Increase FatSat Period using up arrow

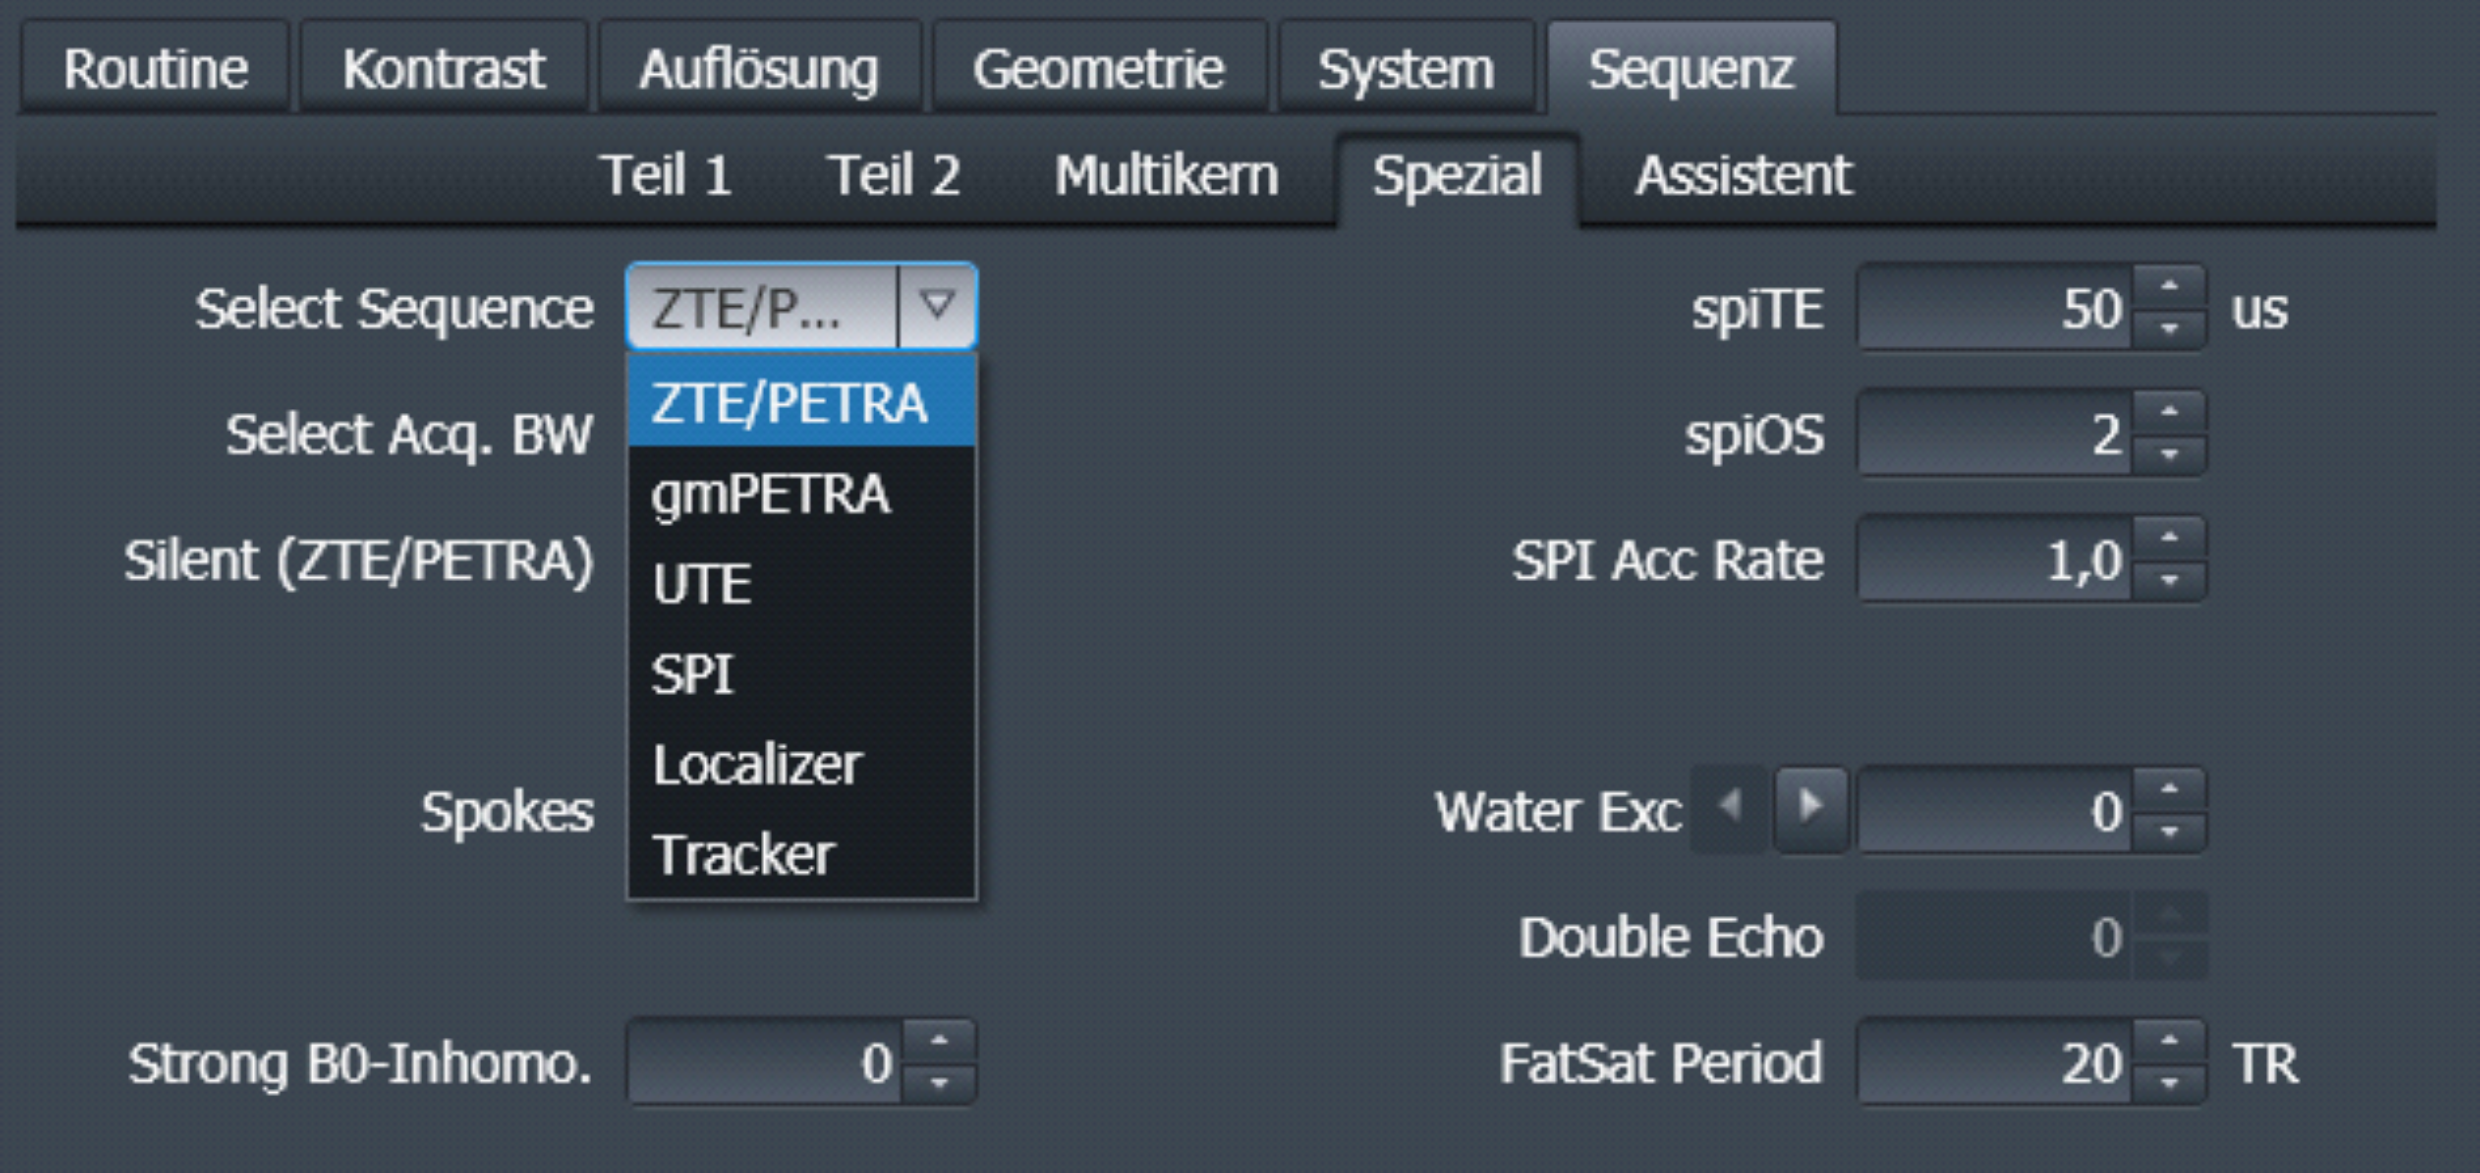coord(2168,1042)
